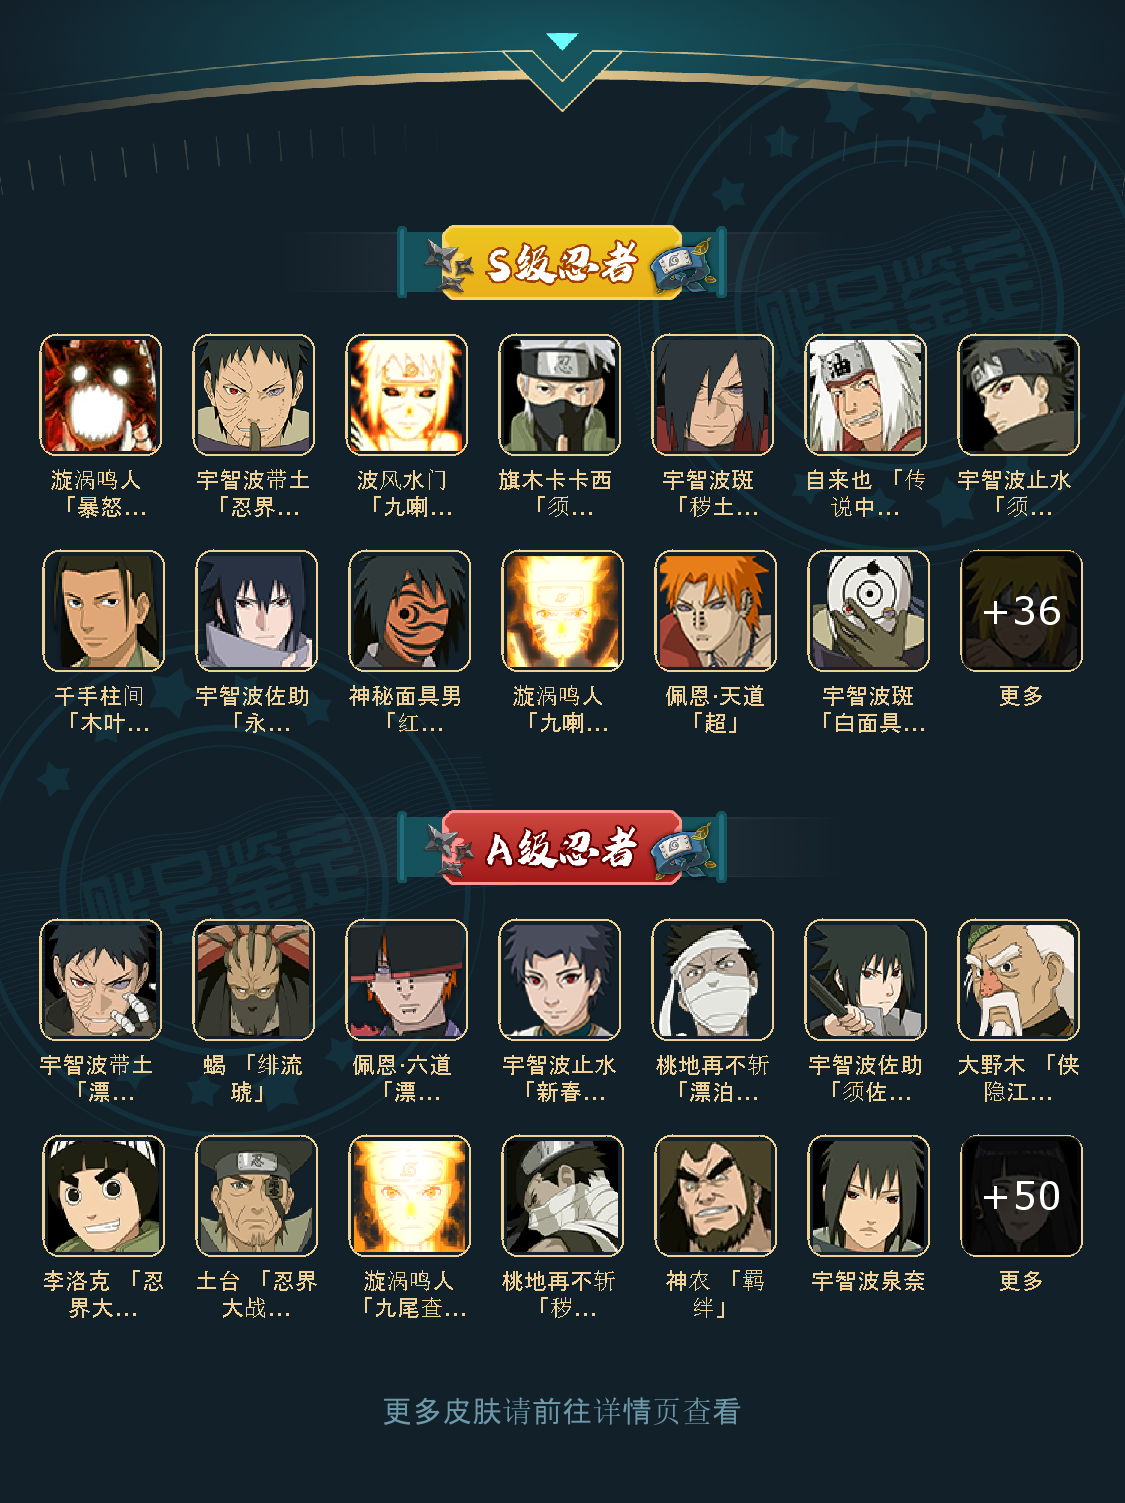This screenshot has width=1125, height=1503.
Task: Select the A级忍者 red banner header
Action: click(x=562, y=848)
